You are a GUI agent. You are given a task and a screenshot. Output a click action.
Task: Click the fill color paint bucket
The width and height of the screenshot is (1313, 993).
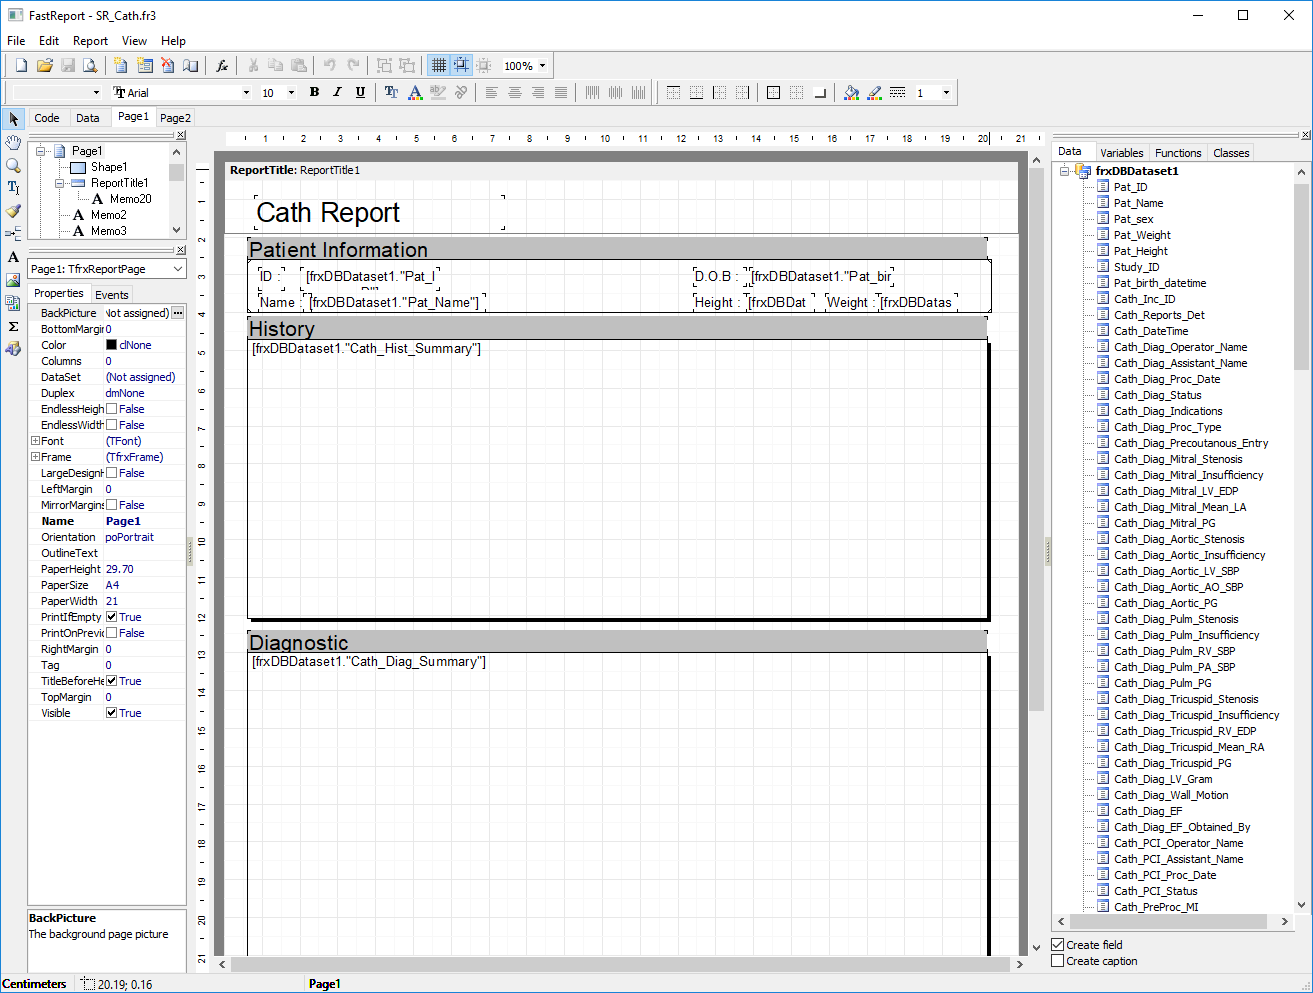(x=851, y=93)
